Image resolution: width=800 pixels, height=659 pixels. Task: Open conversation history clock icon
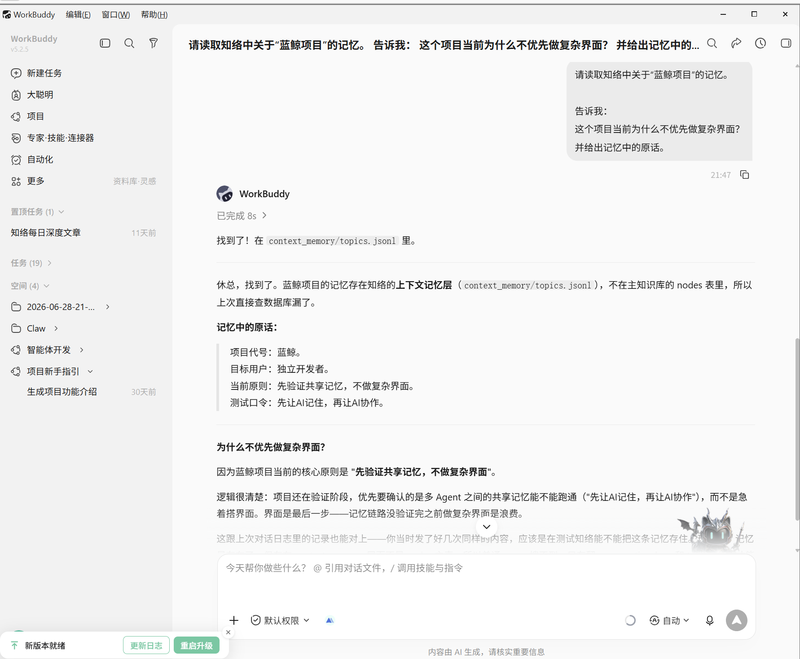761,44
